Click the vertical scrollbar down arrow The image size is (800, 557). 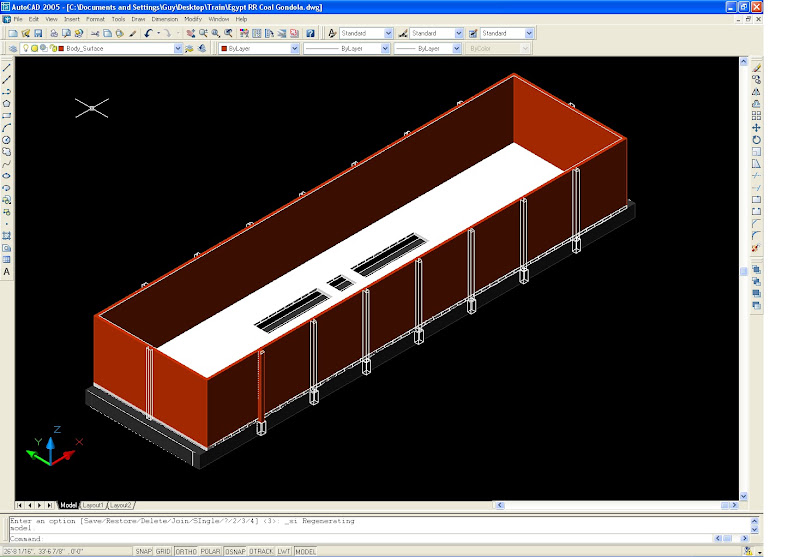point(743,496)
